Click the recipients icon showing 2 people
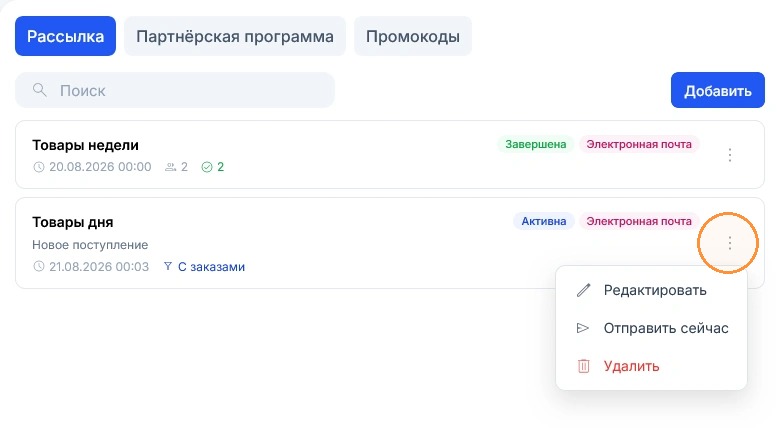 [170, 167]
